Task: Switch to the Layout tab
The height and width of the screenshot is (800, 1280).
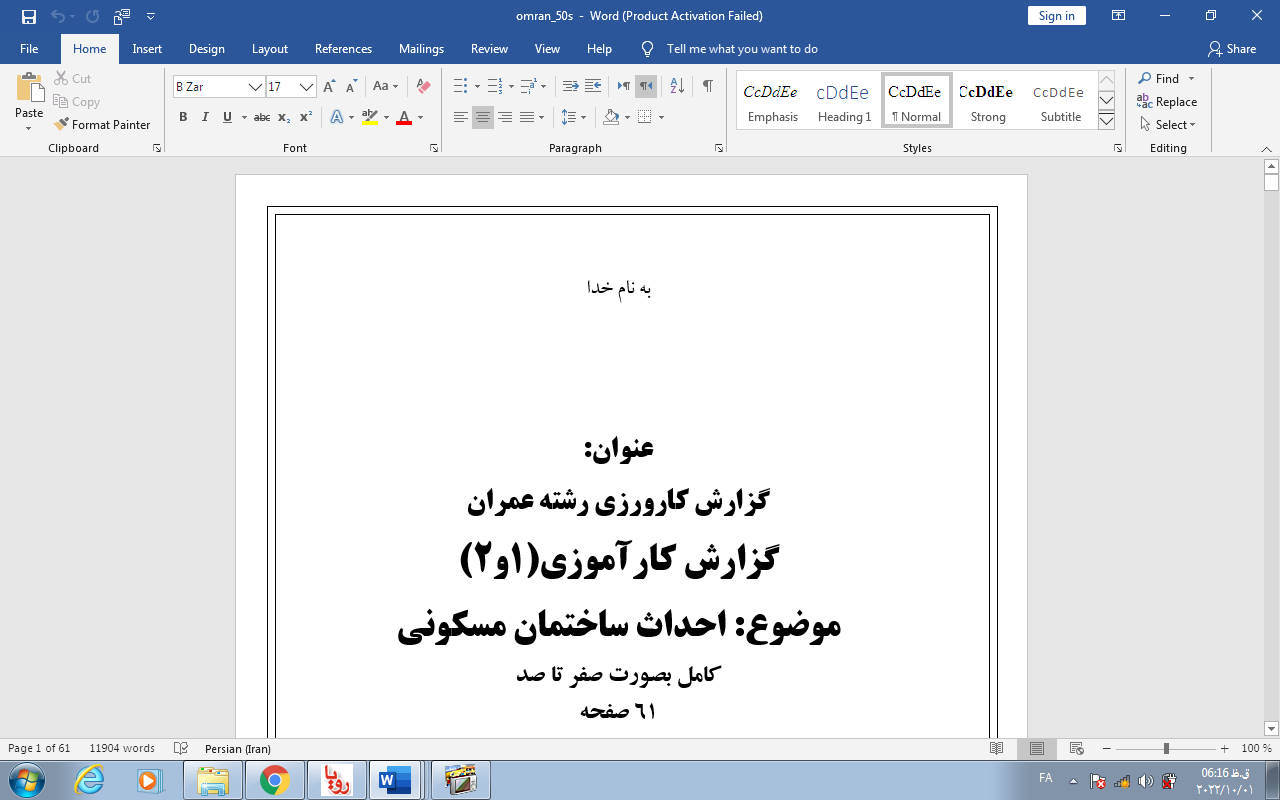Action: [x=269, y=49]
